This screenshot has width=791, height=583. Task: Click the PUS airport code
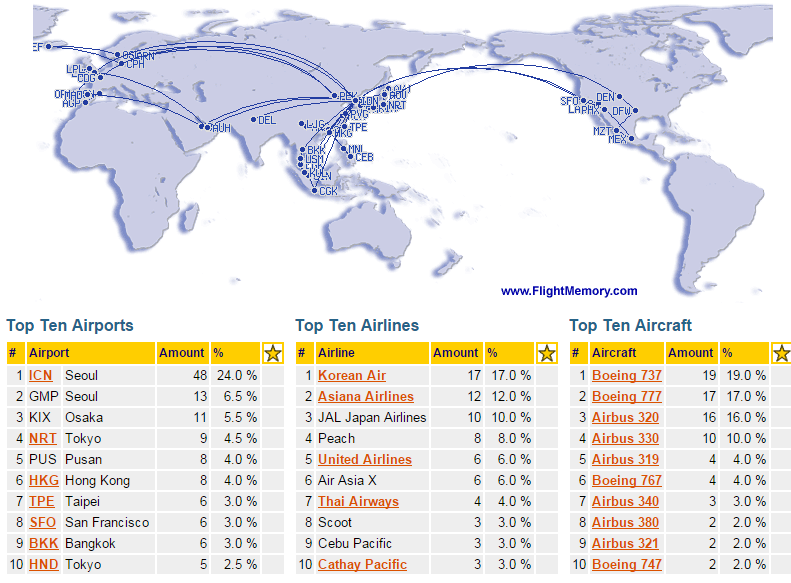(42, 459)
